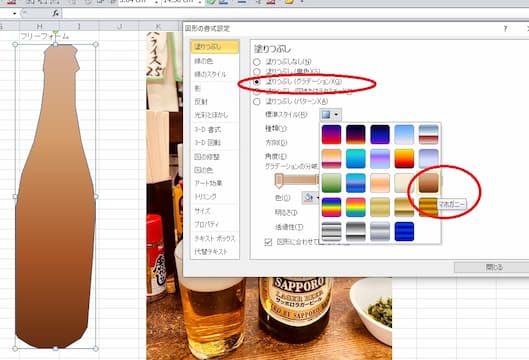Open the fill category in sidebar
Image resolution: width=529 pixels, height=360 pixels.
pyautogui.click(x=215, y=47)
